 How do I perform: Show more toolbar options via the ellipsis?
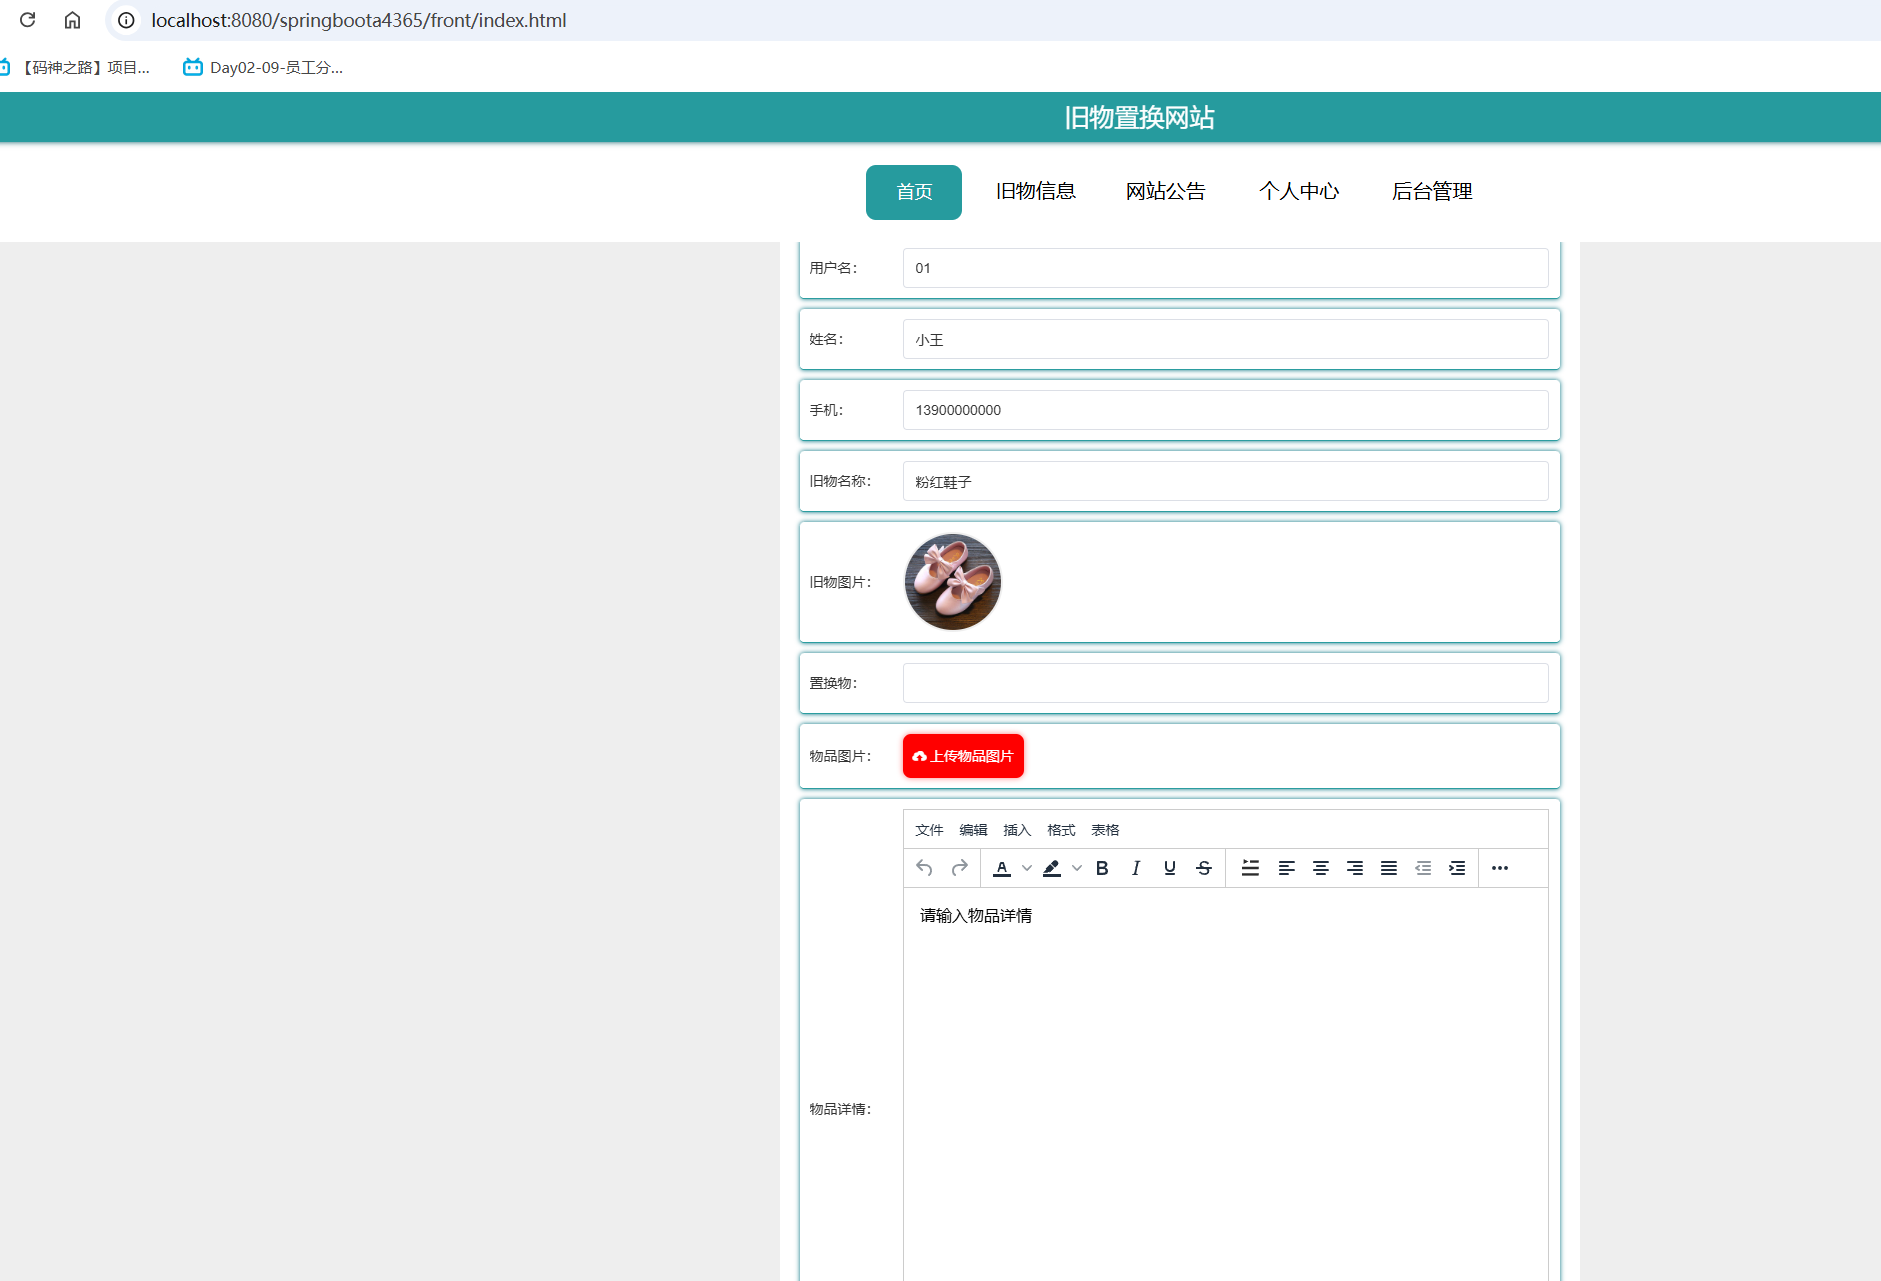pyautogui.click(x=1500, y=868)
